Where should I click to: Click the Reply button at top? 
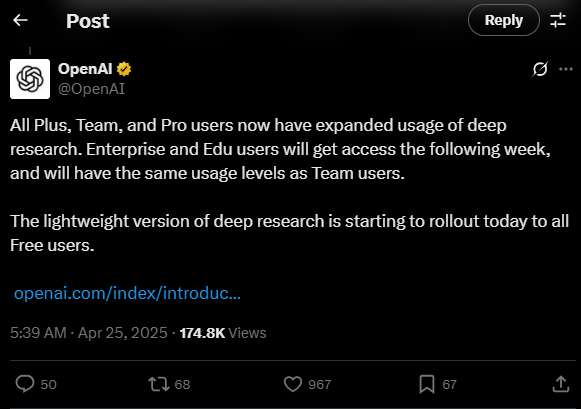(504, 20)
